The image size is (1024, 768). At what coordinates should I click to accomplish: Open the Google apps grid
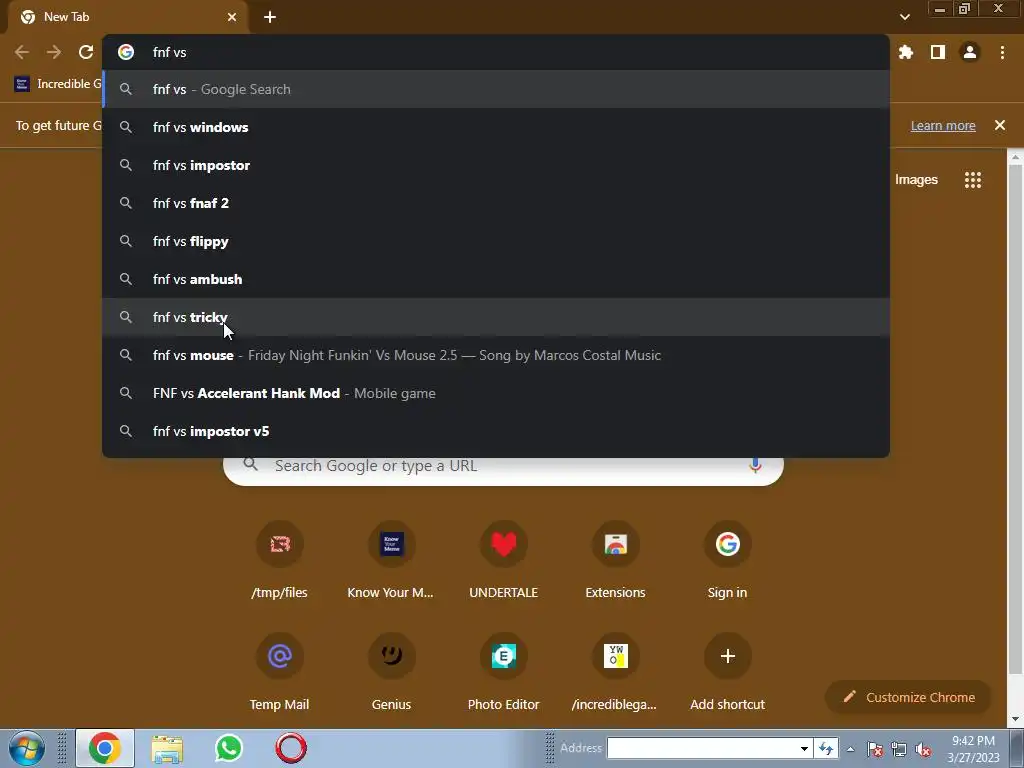973,180
